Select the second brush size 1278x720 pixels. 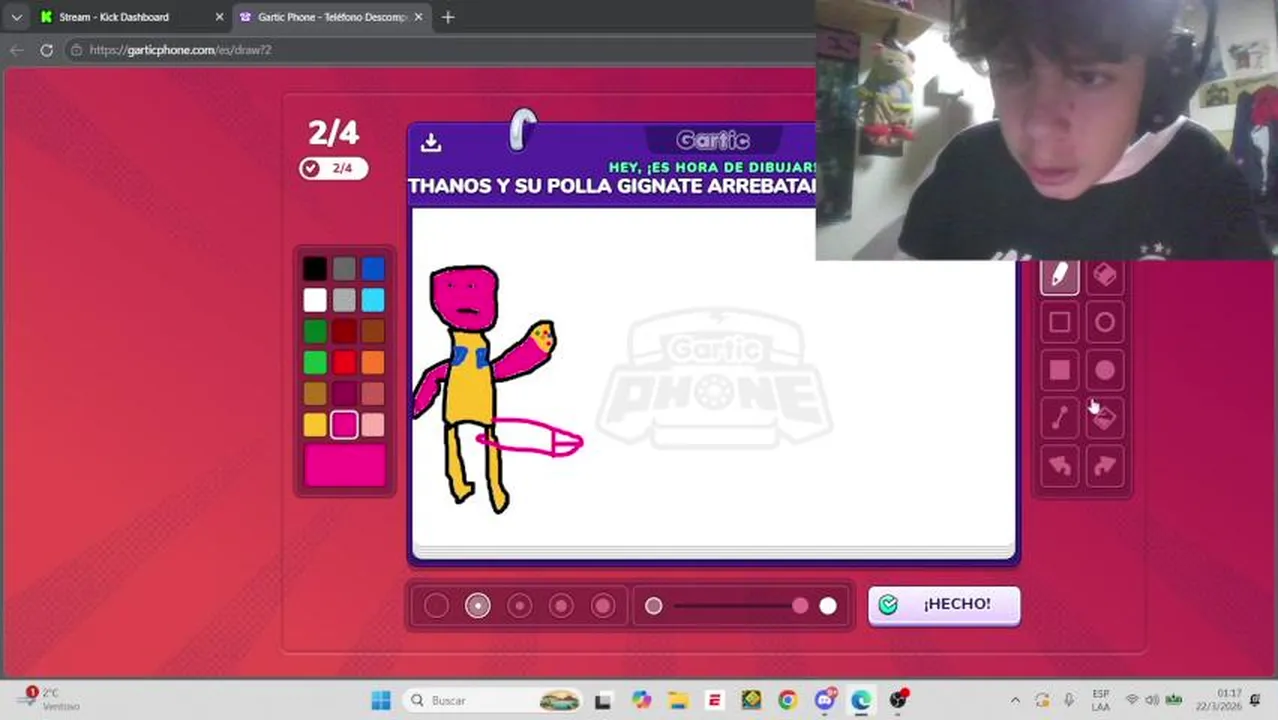click(478, 605)
